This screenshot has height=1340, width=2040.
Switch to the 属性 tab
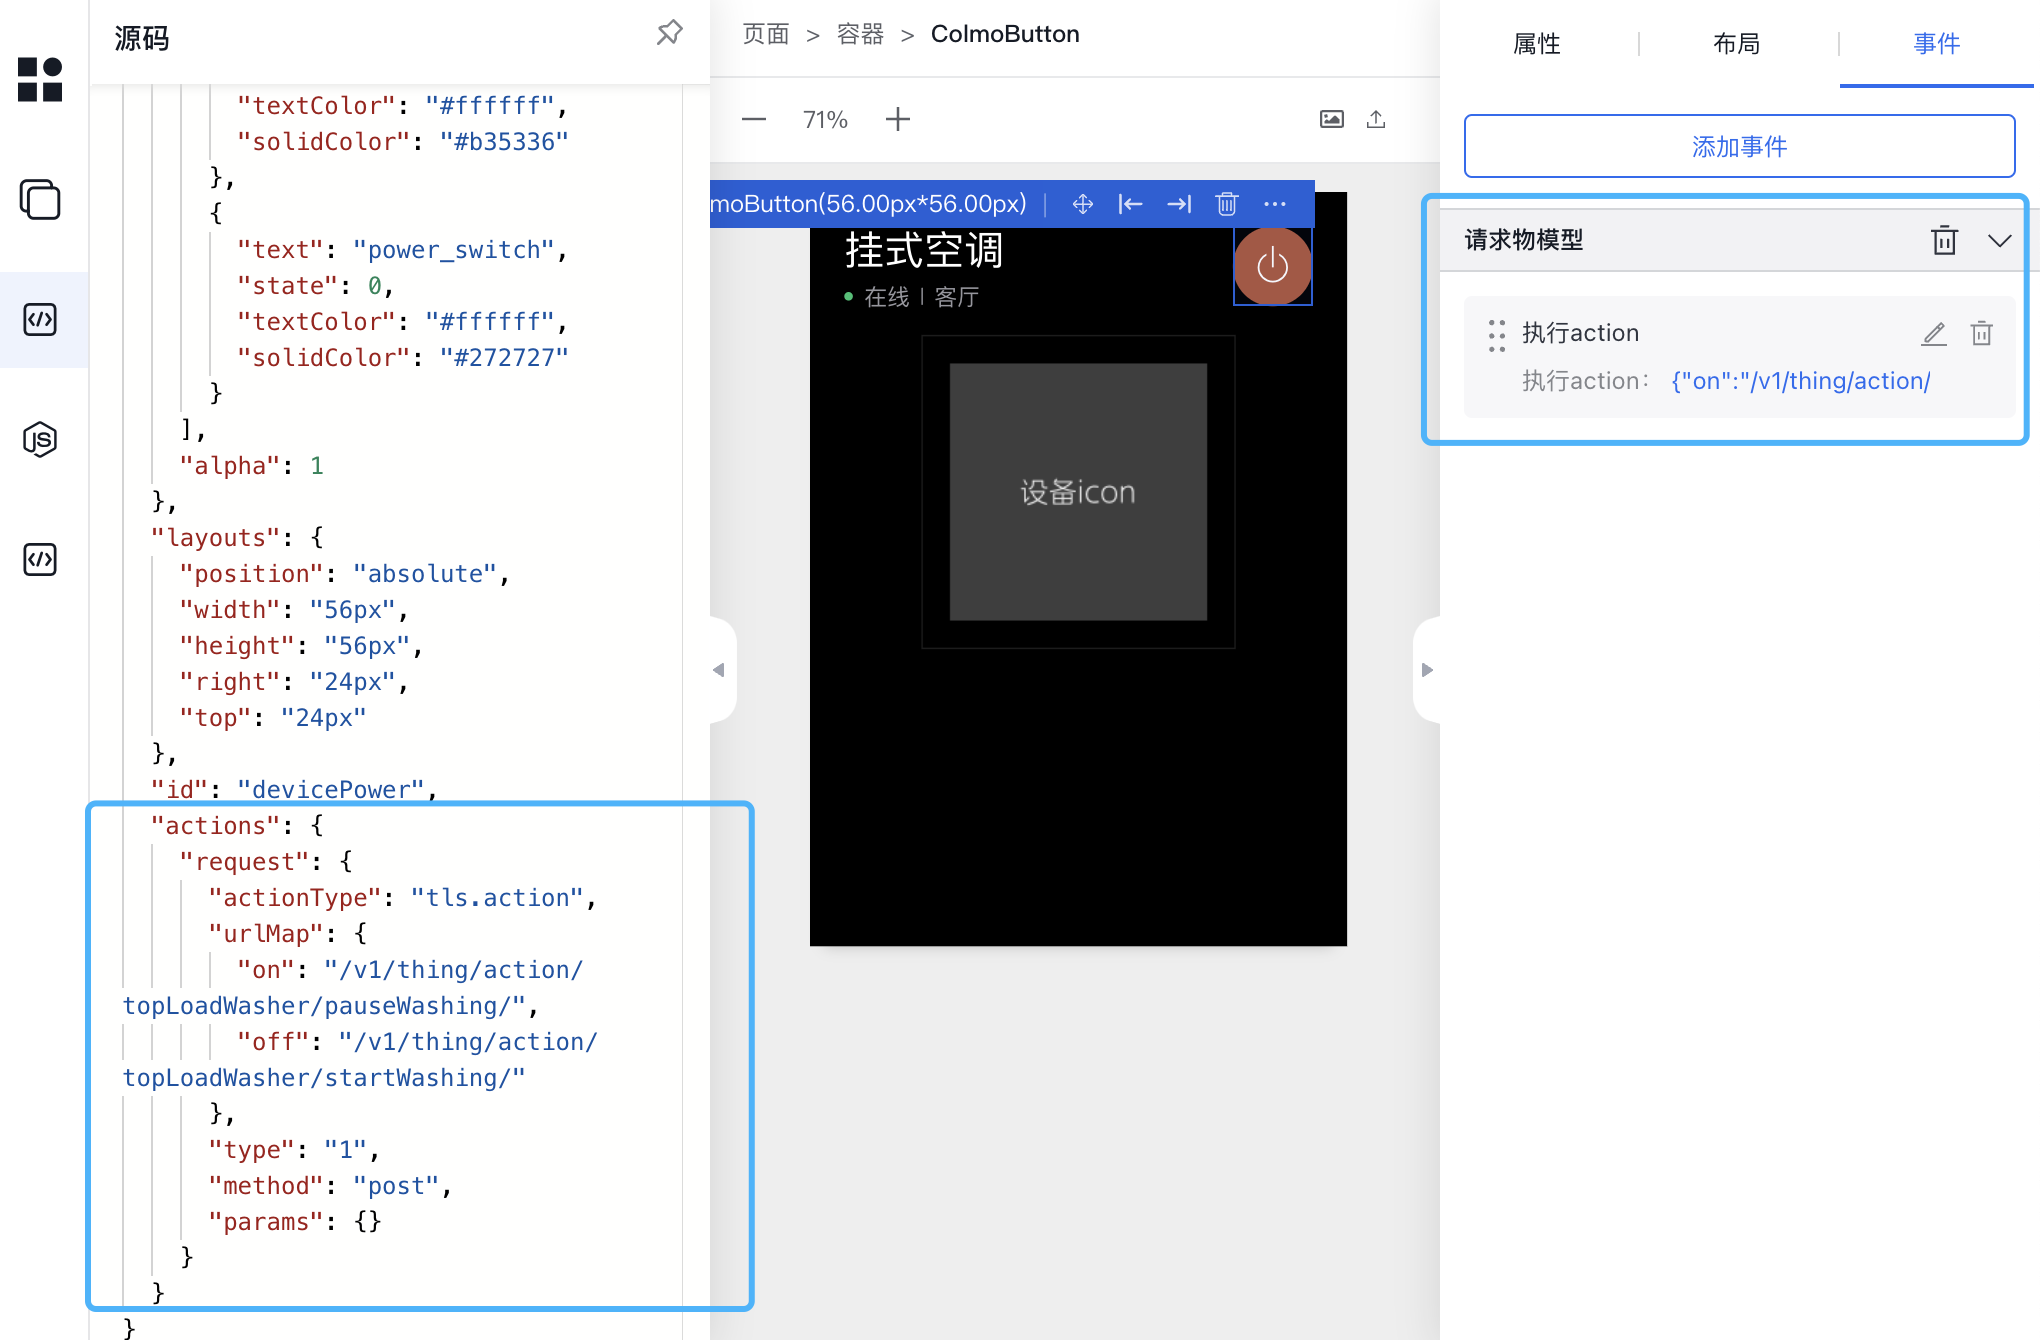[1537, 44]
